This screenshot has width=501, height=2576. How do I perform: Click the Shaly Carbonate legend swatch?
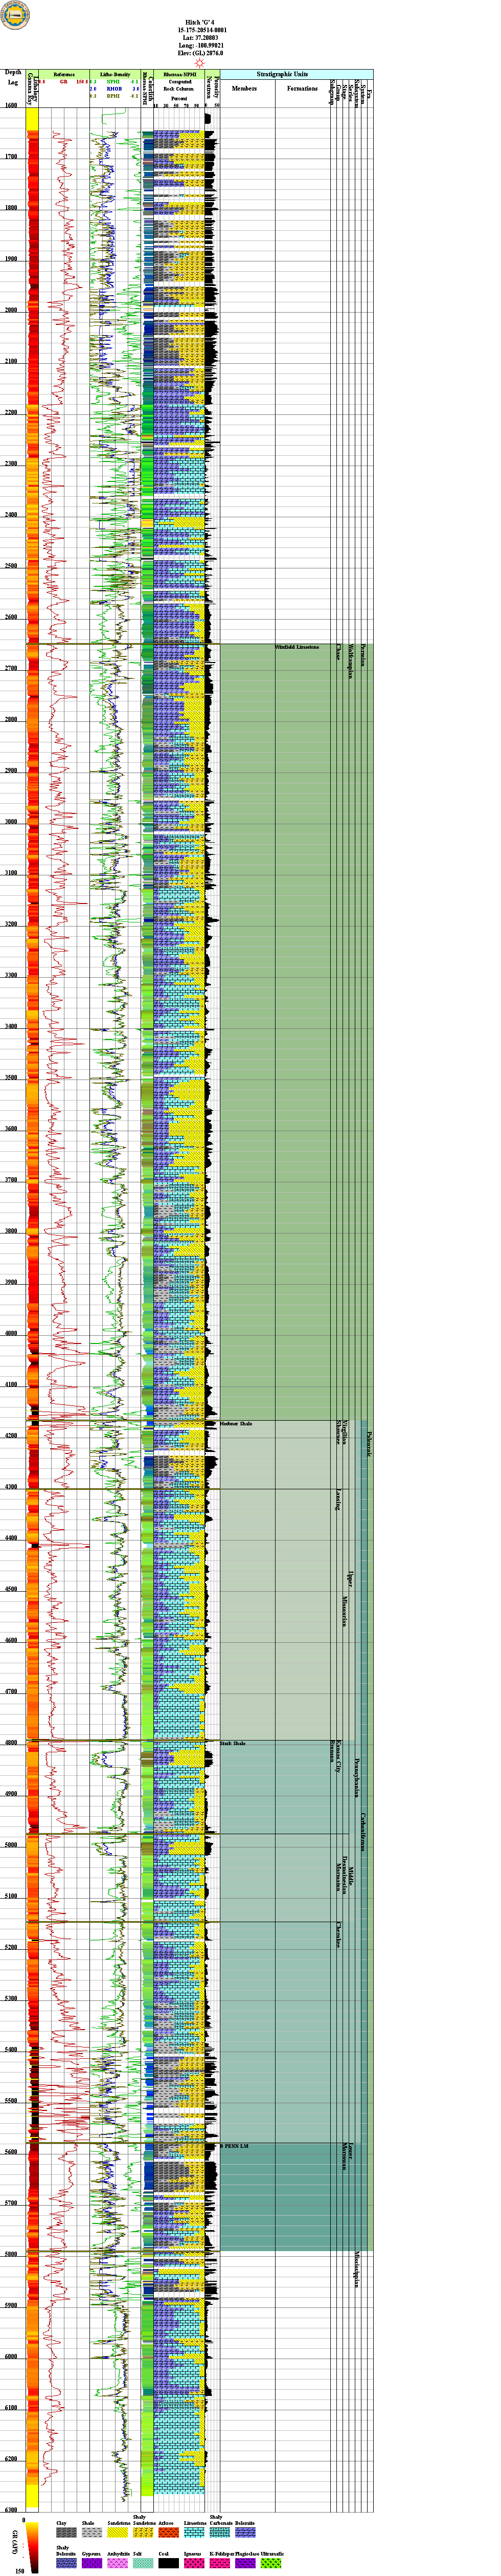(x=219, y=2532)
